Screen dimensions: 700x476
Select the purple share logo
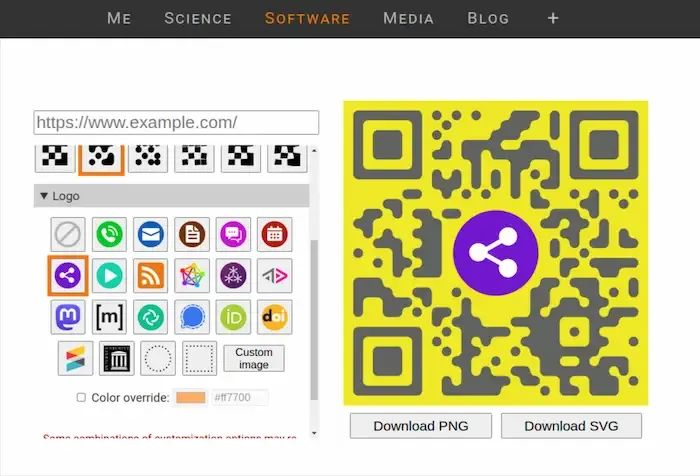(68, 276)
